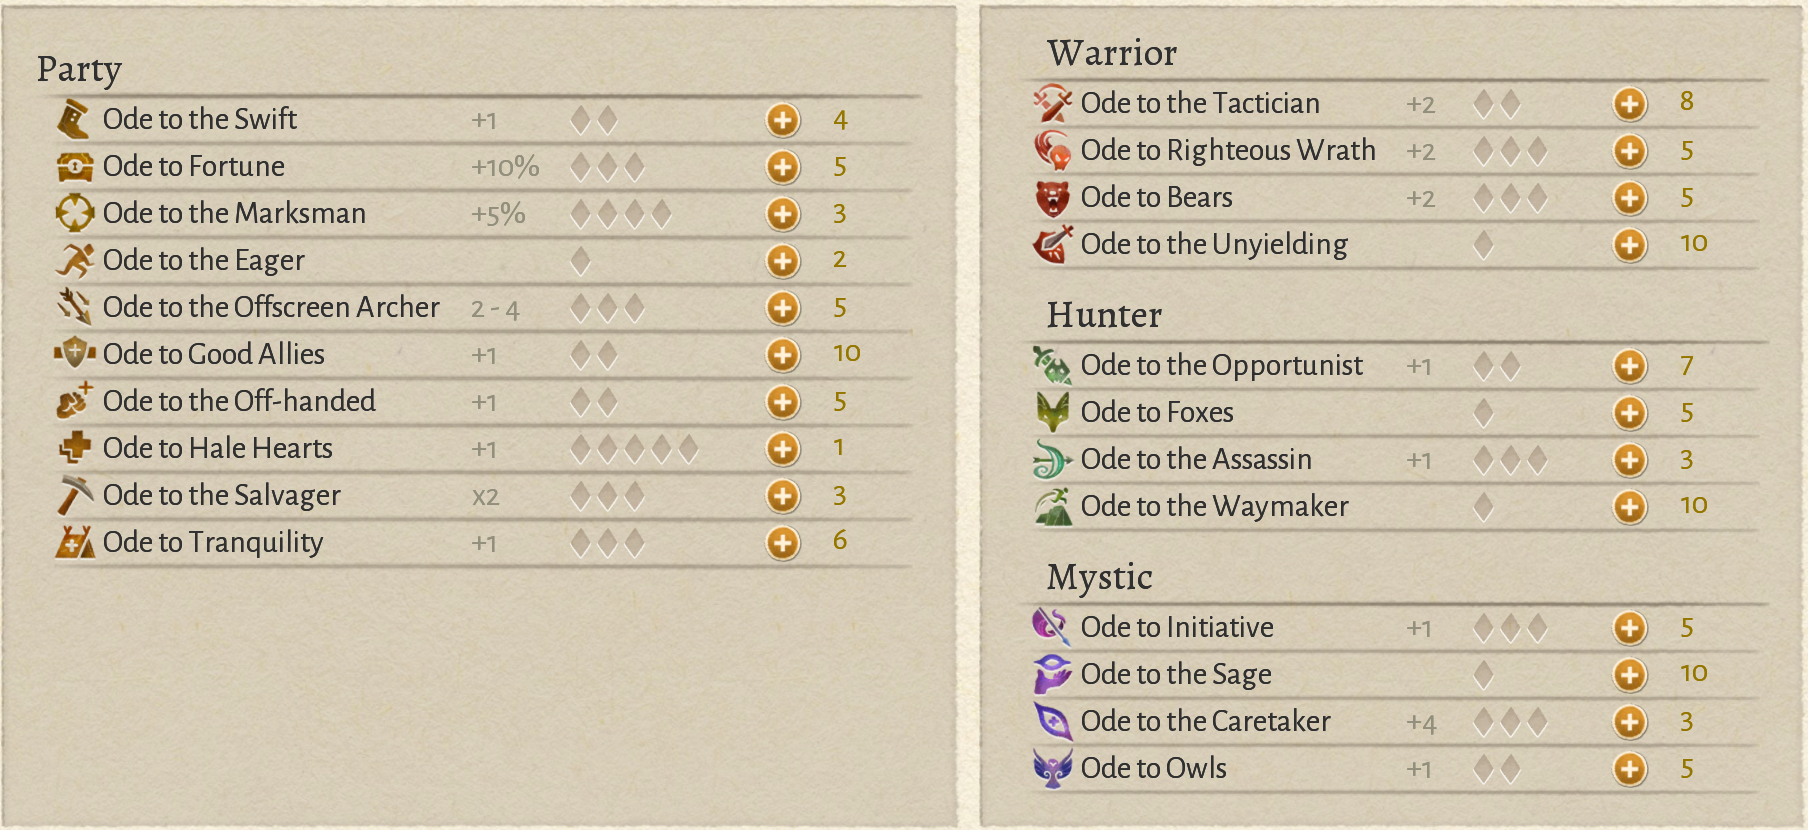Screen dimensions: 1808x830
Task: Upgrade Ode to the Unyielding with plus button
Action: pyautogui.click(x=1630, y=245)
